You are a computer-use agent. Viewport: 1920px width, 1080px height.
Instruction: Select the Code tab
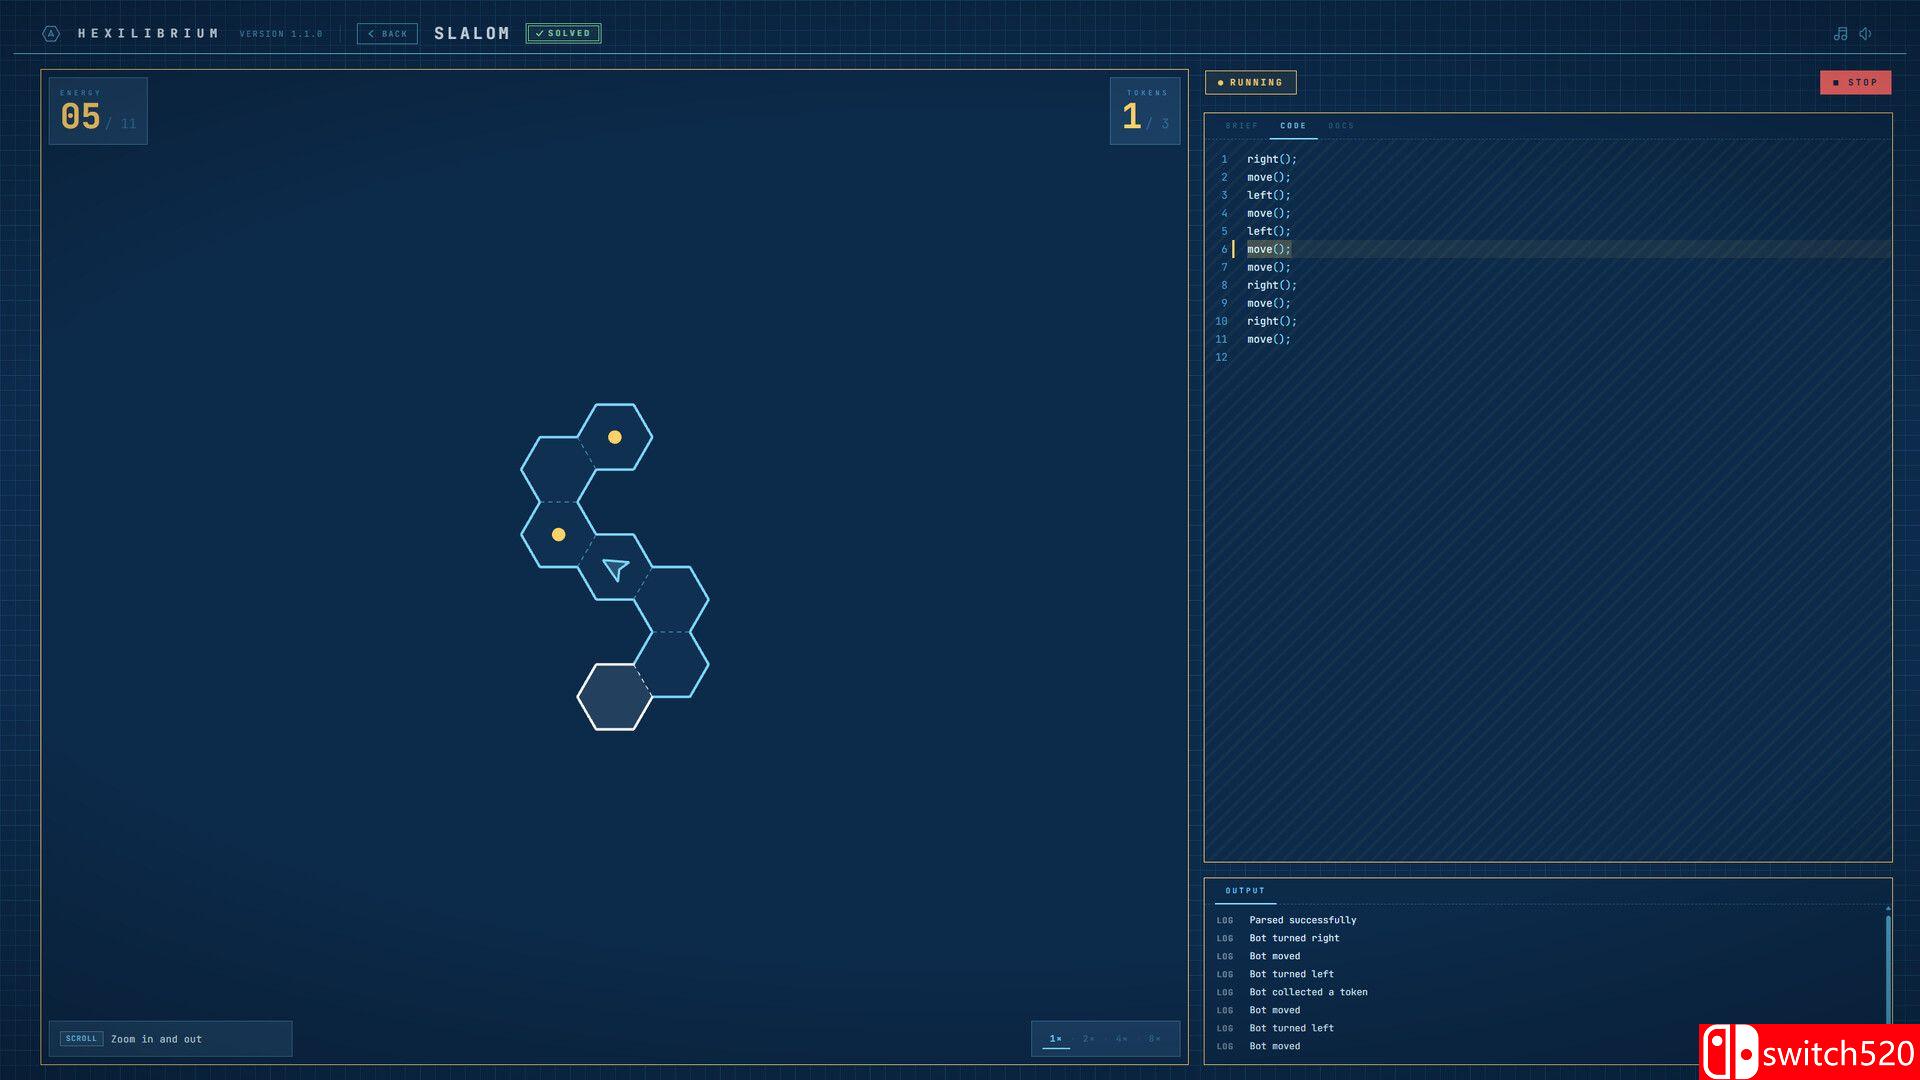click(1293, 126)
